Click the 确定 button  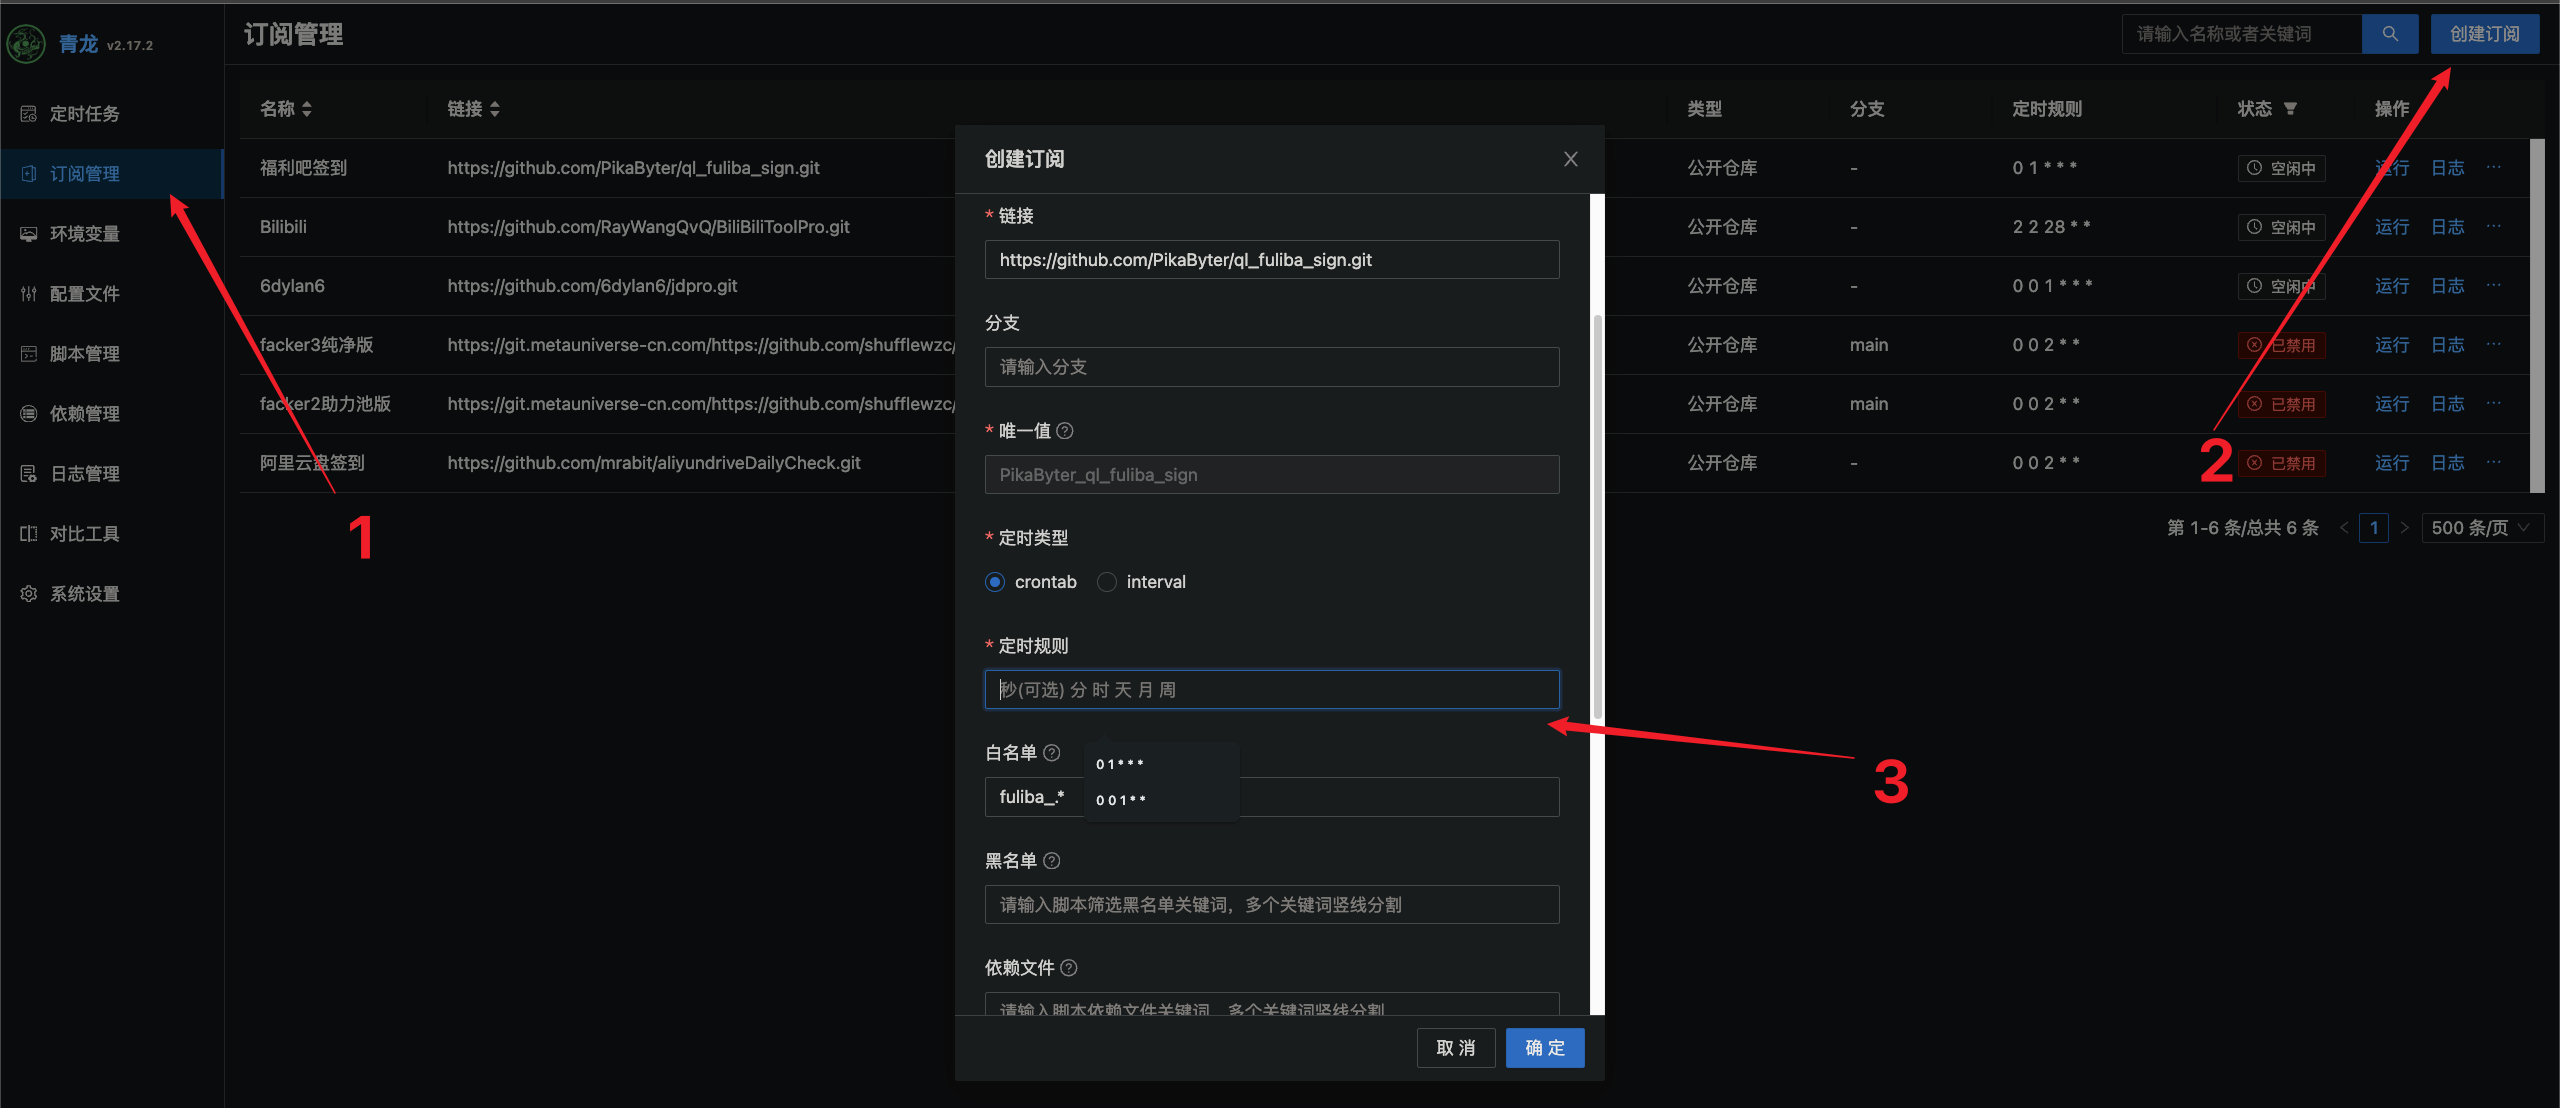(x=1544, y=1048)
